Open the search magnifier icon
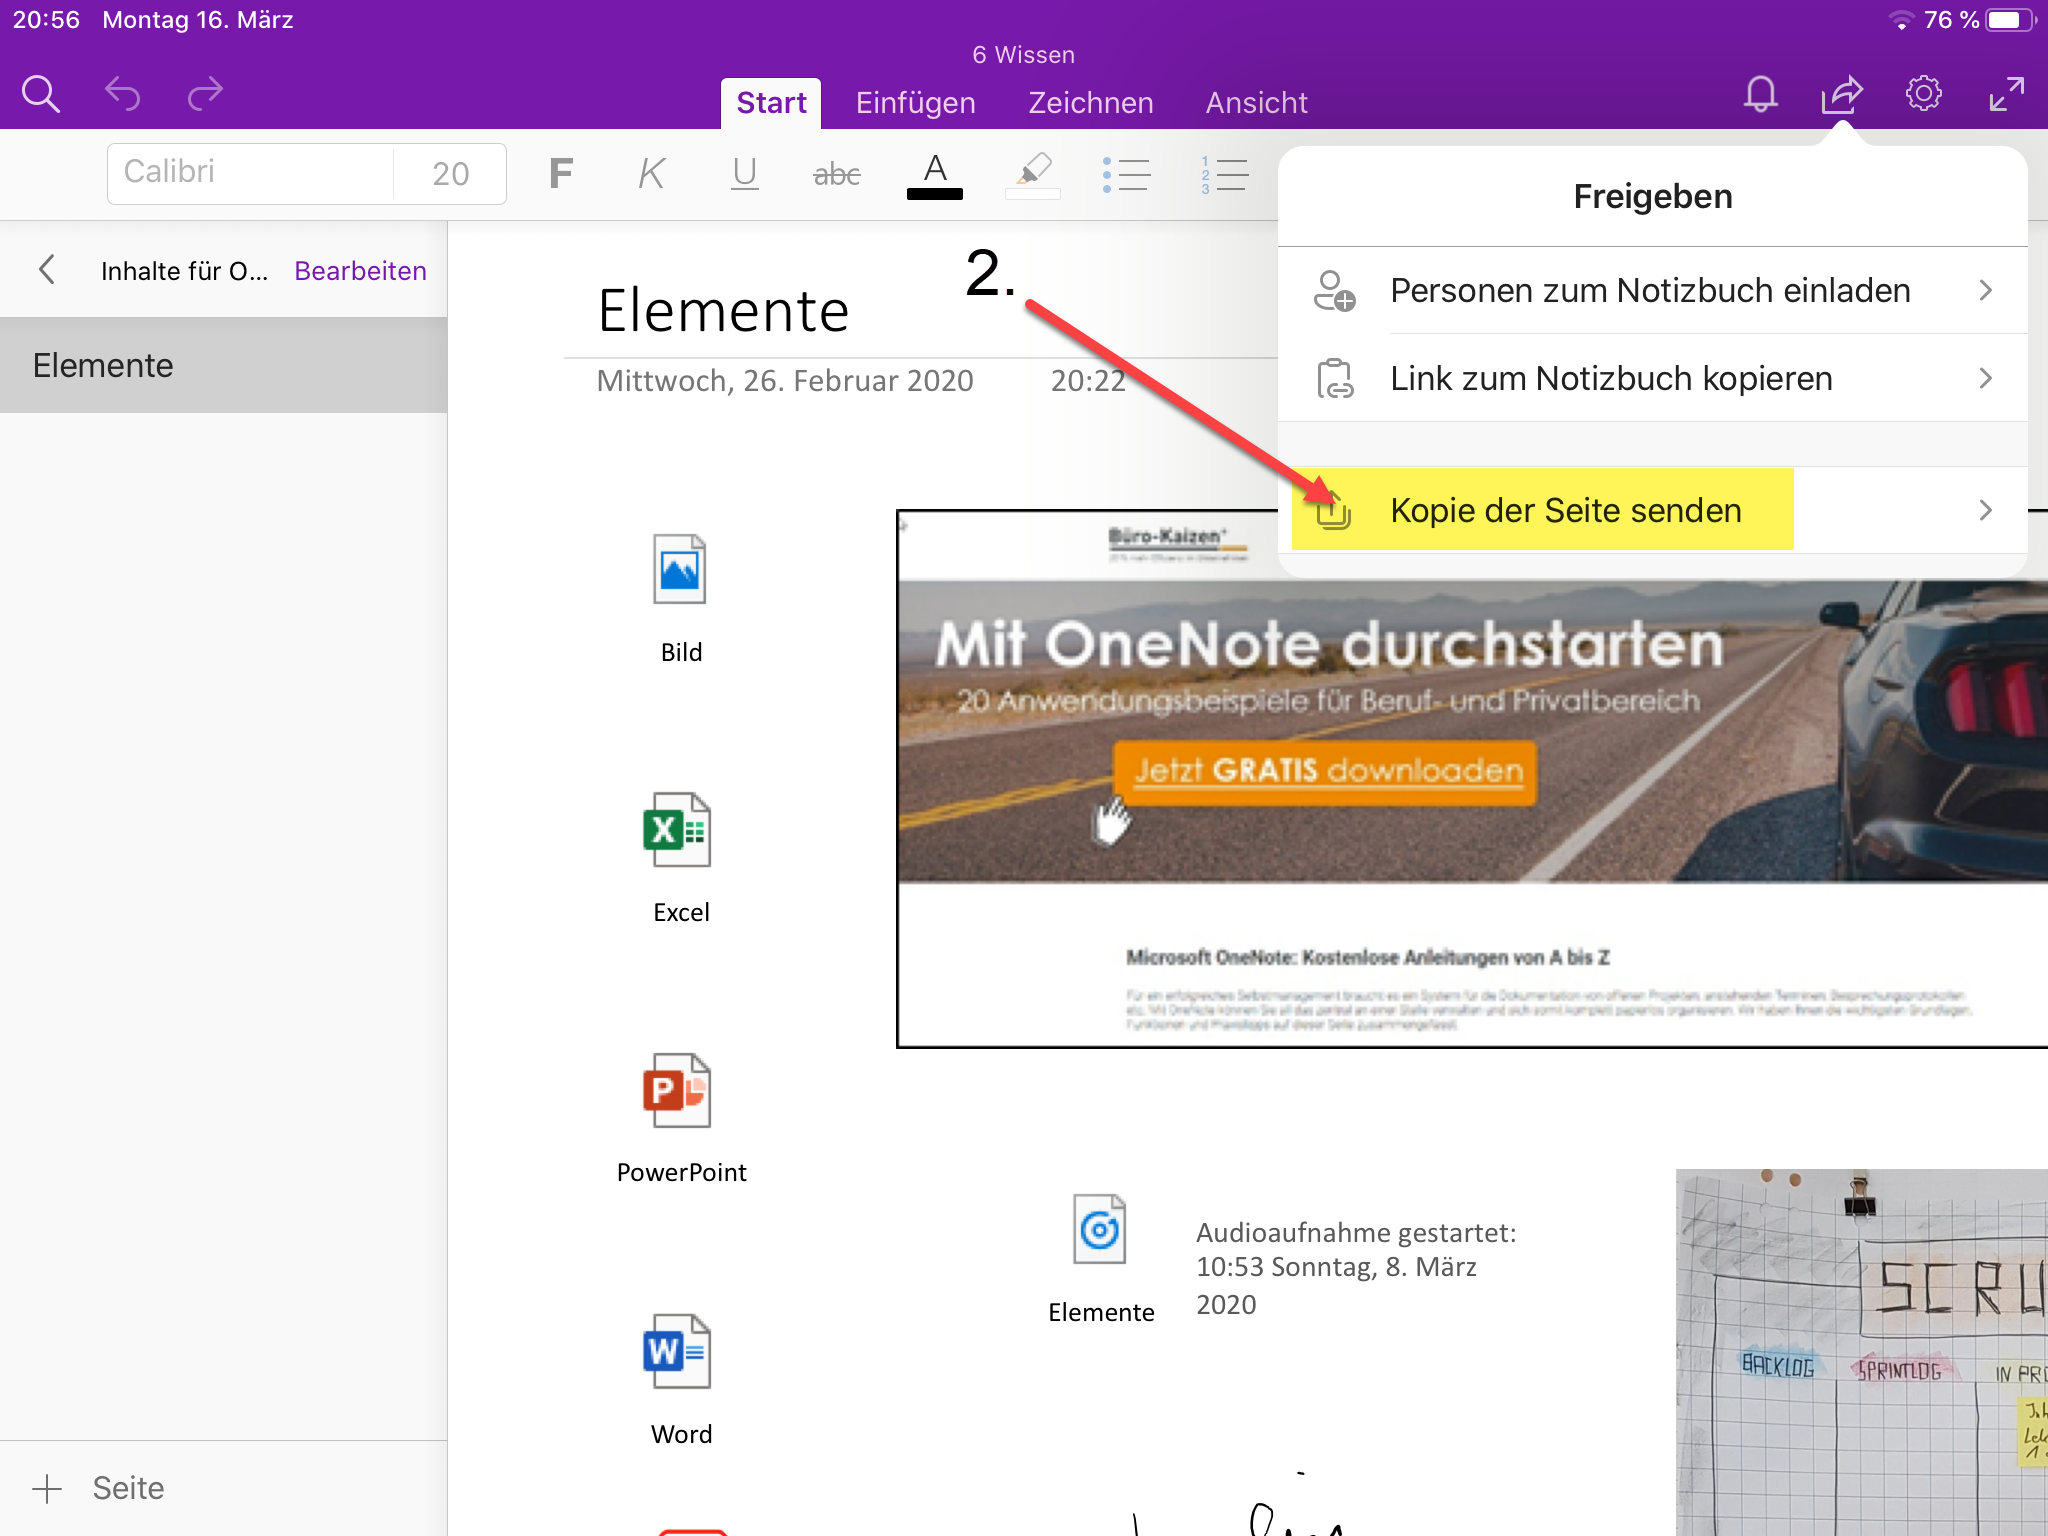2048x1536 pixels. coord(41,95)
